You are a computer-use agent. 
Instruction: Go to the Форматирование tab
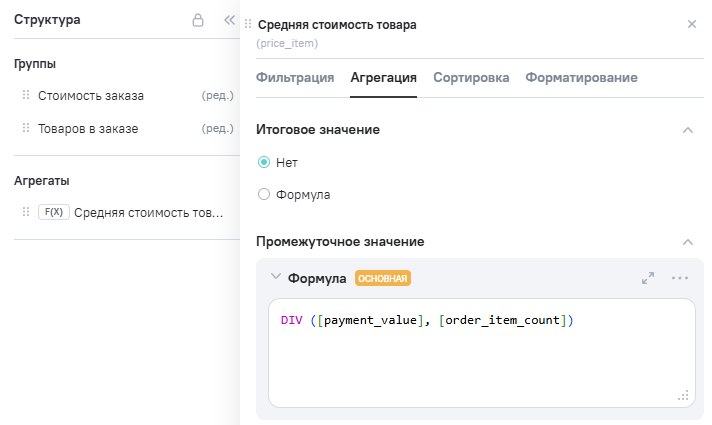tap(581, 78)
